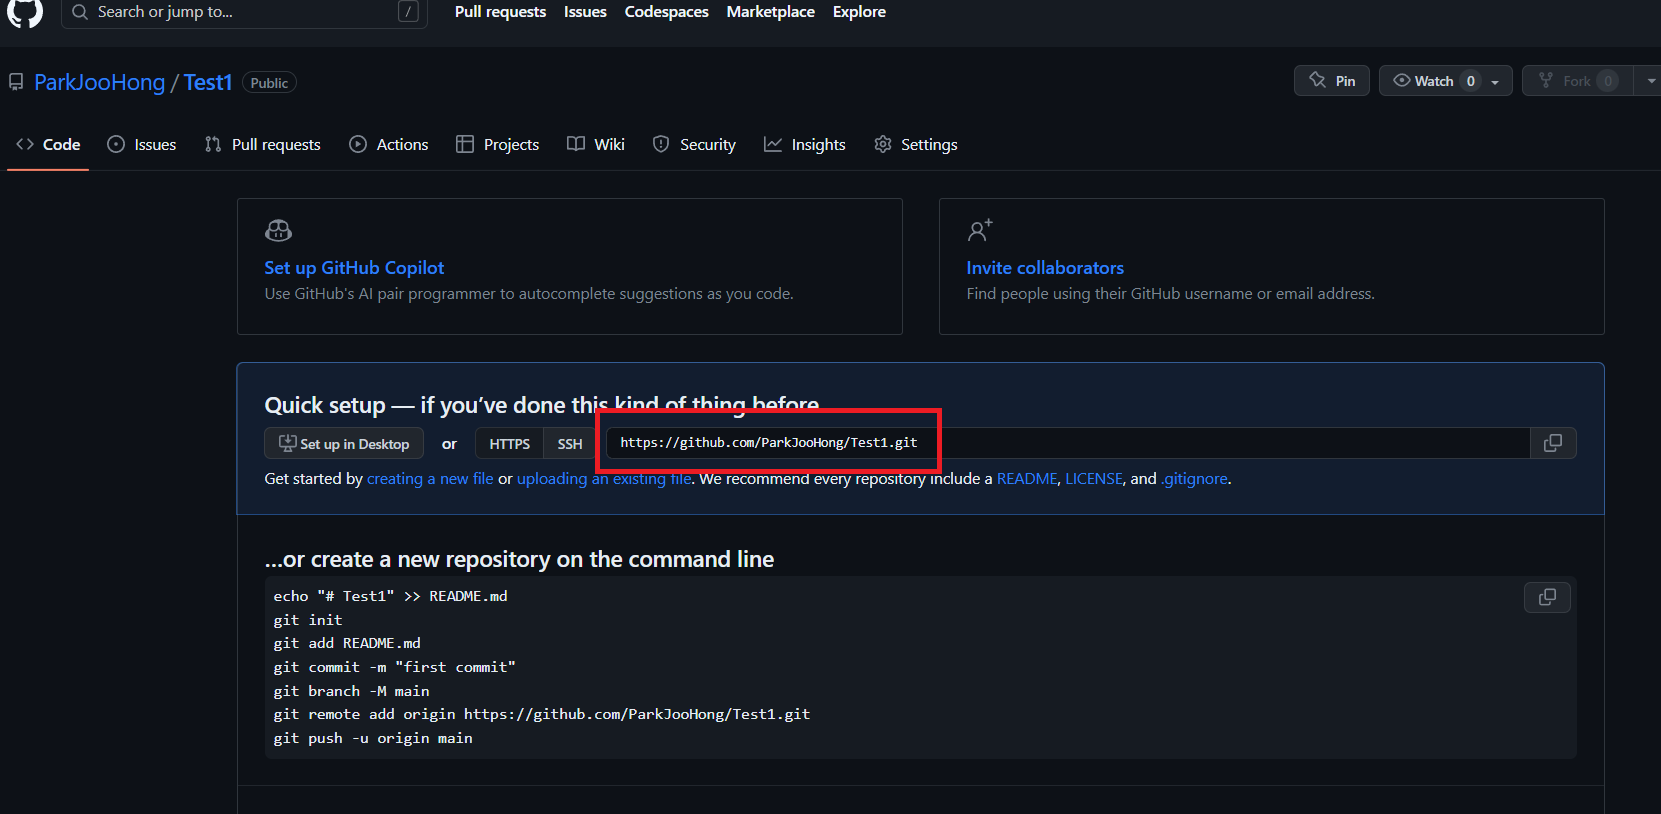
Task: Open the Projects tab
Action: 498,145
